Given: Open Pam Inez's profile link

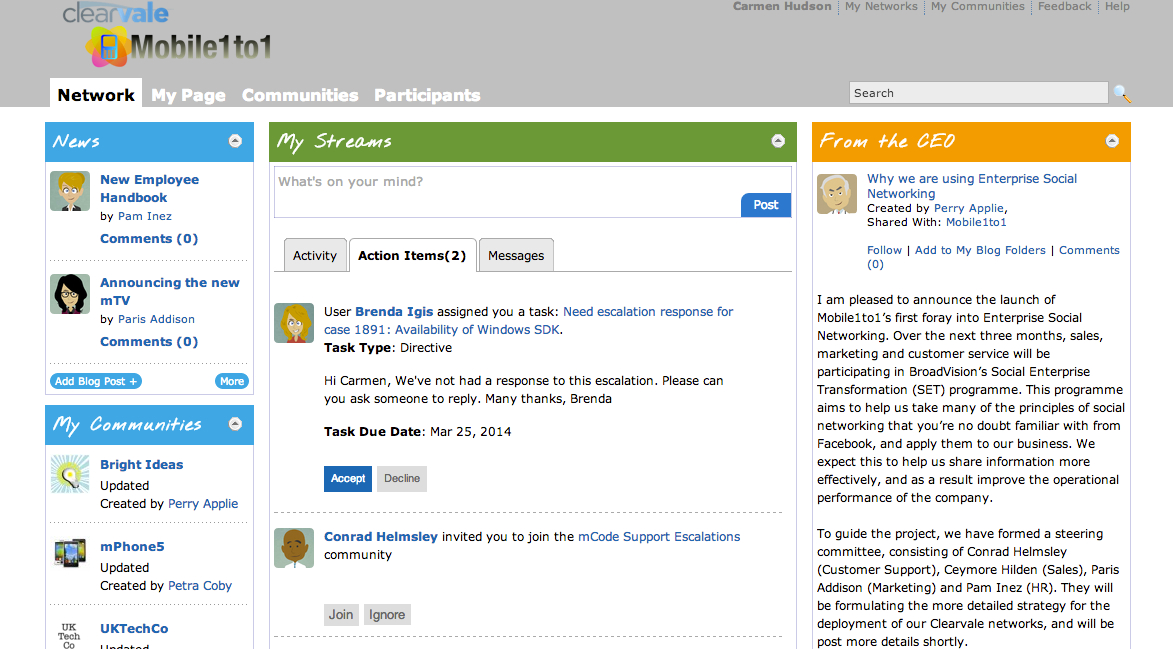Looking at the screenshot, I should coord(144,216).
